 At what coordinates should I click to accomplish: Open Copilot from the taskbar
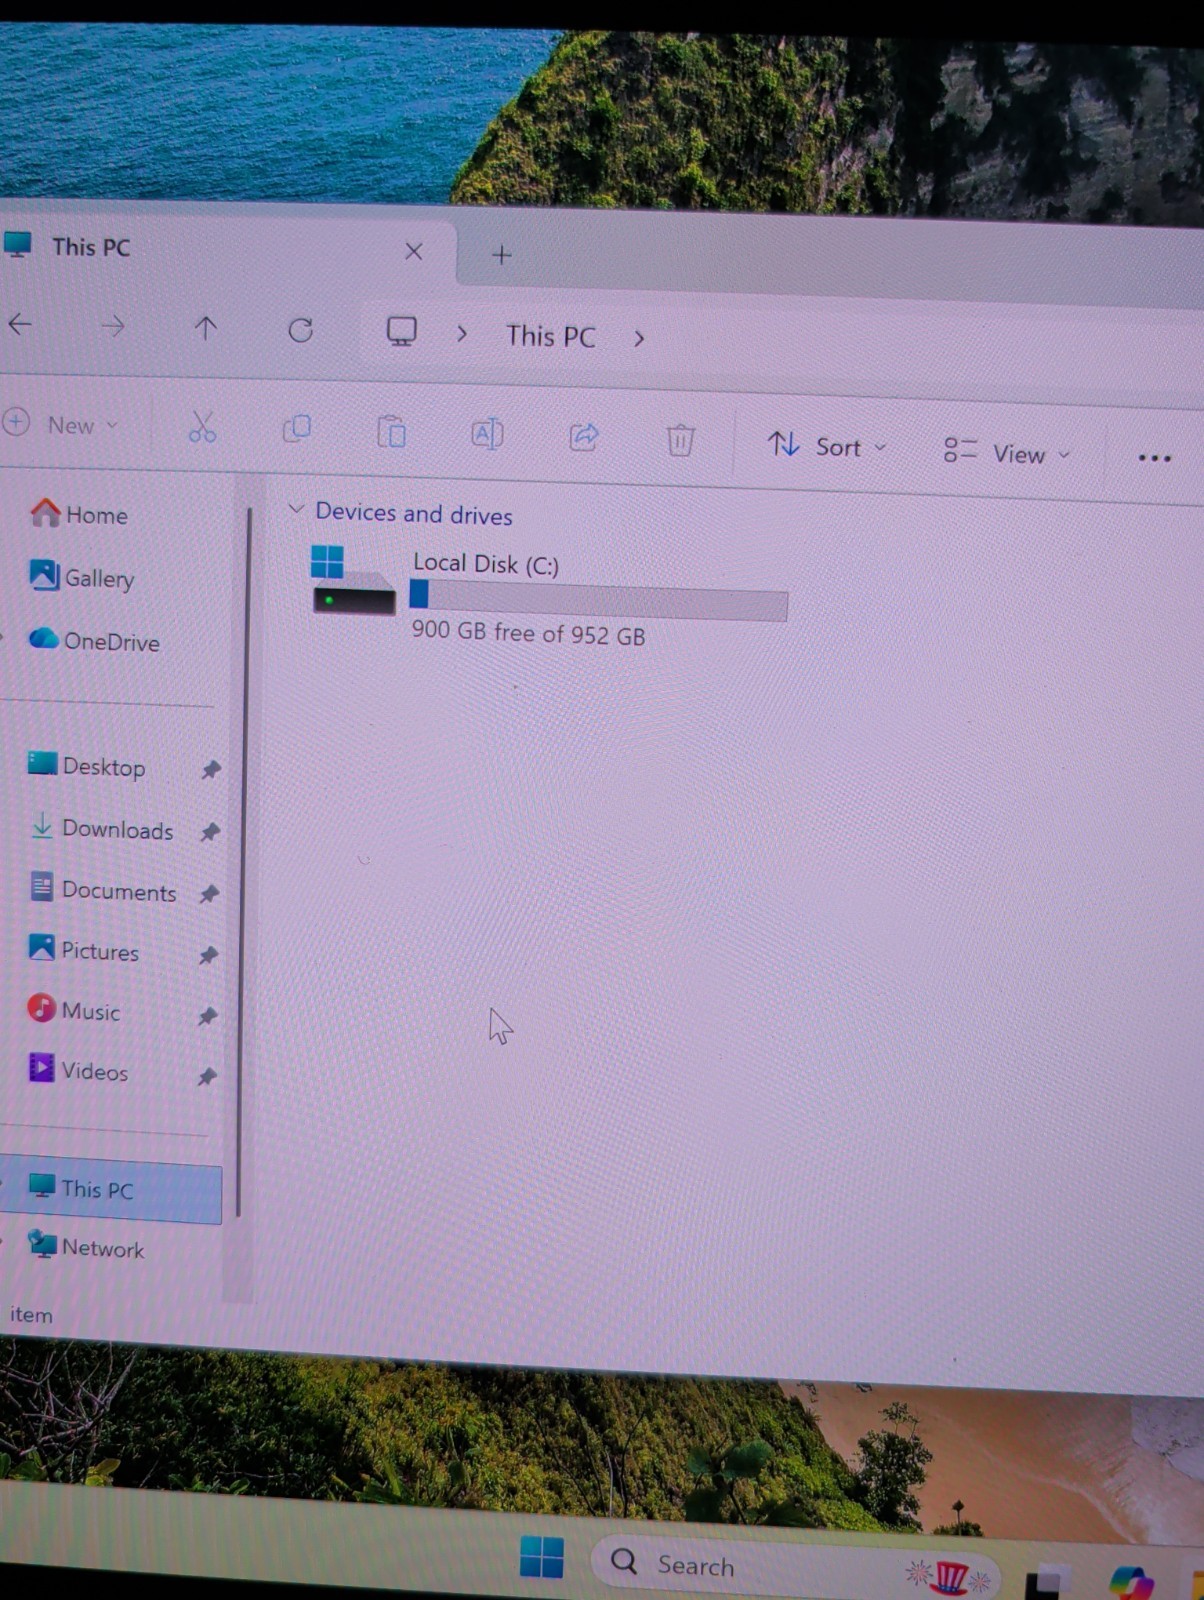click(1130, 1584)
